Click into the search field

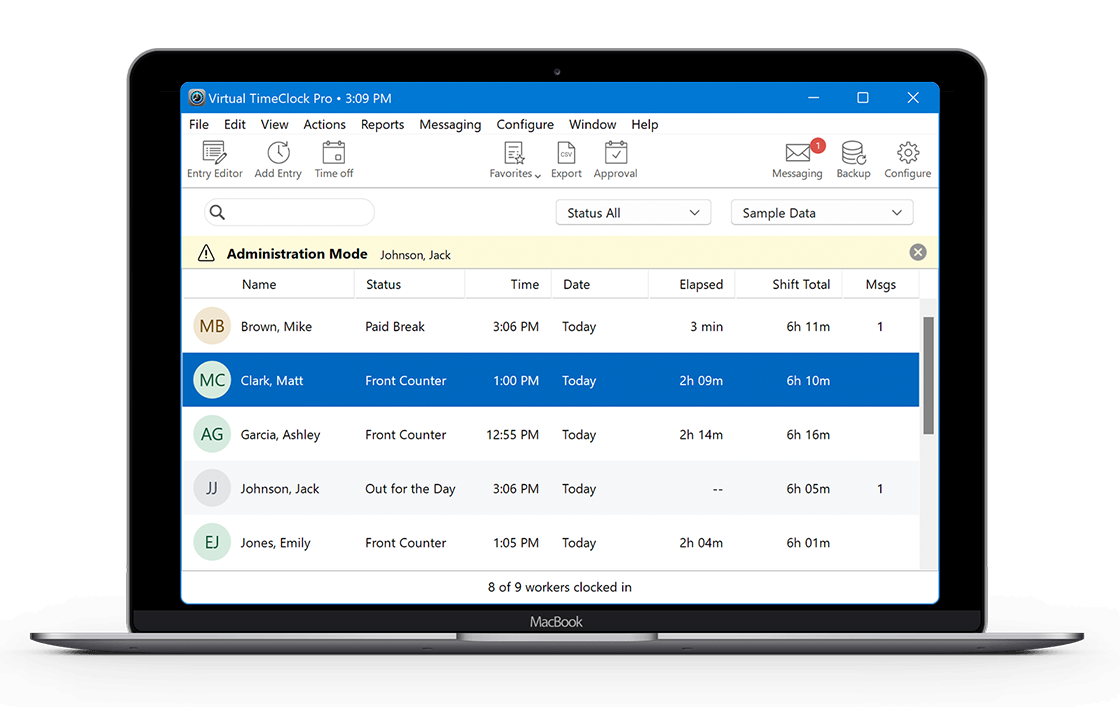[289, 212]
